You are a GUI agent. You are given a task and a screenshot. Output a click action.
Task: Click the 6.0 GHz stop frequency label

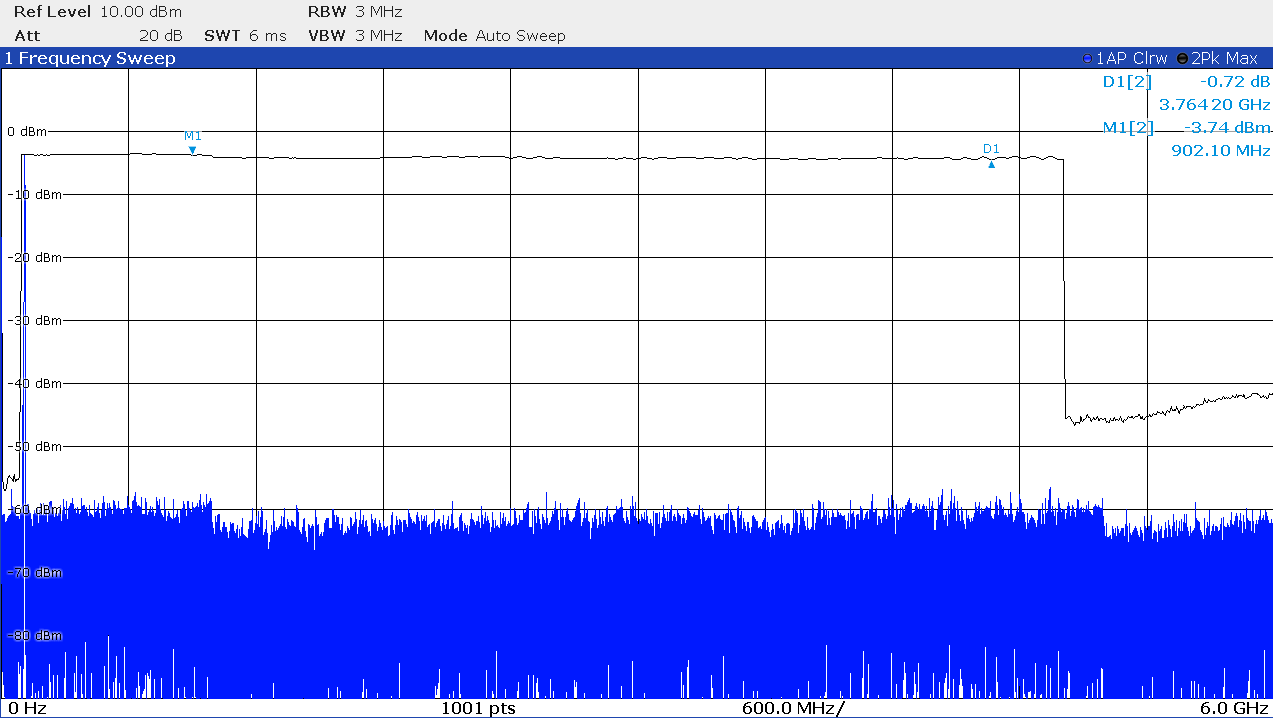coord(1234,708)
